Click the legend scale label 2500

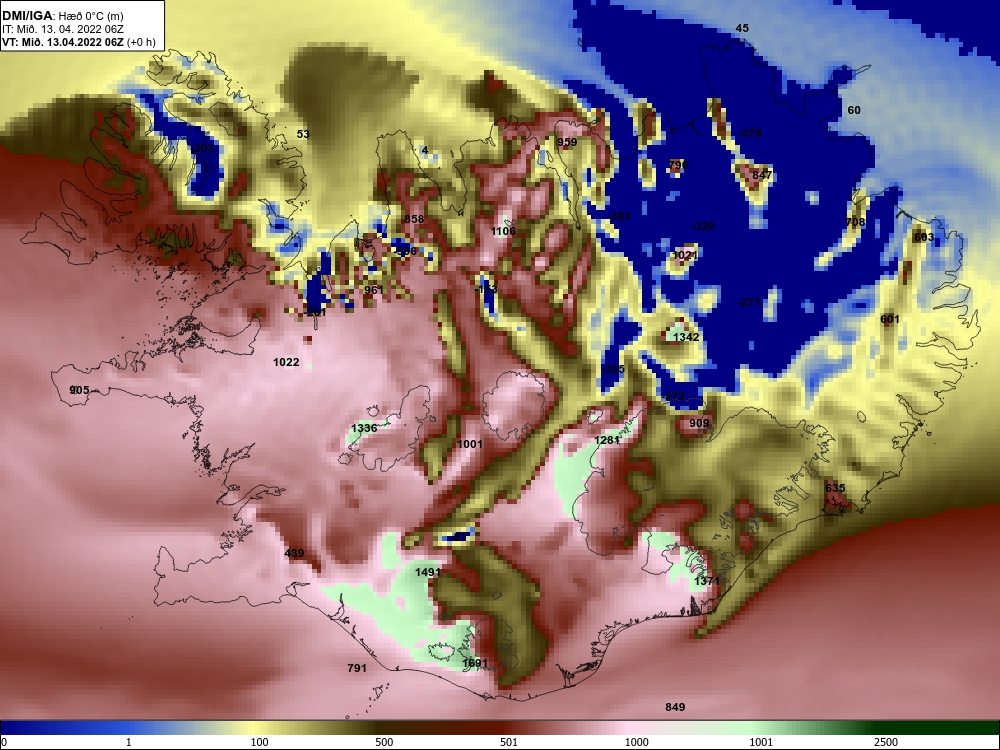[x=886, y=742]
